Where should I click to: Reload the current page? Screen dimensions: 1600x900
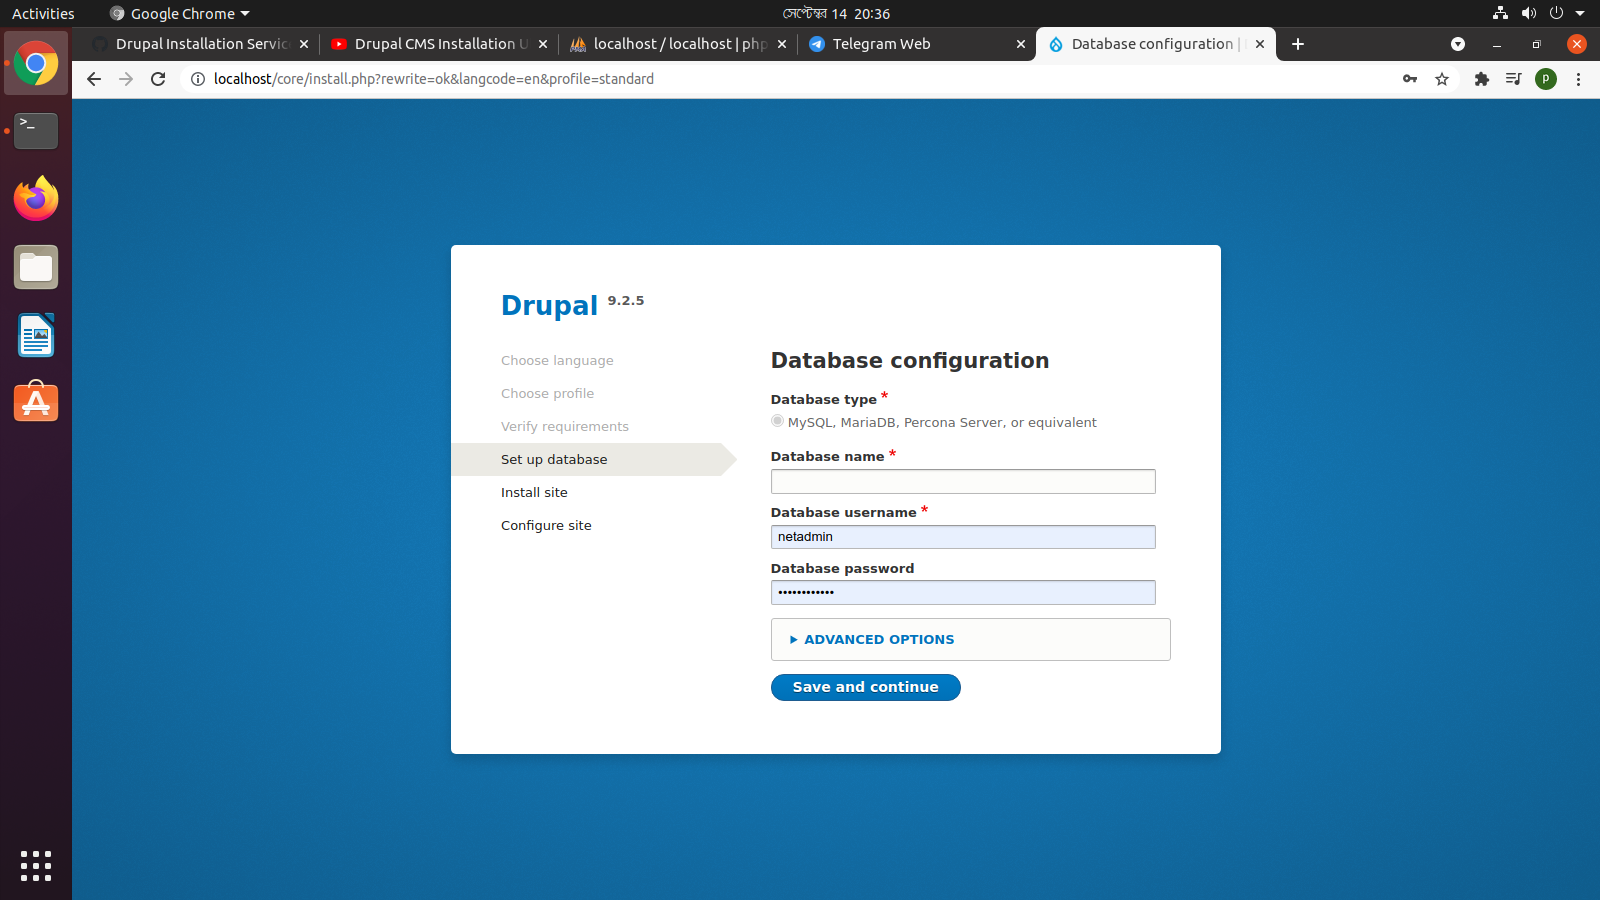click(158, 79)
